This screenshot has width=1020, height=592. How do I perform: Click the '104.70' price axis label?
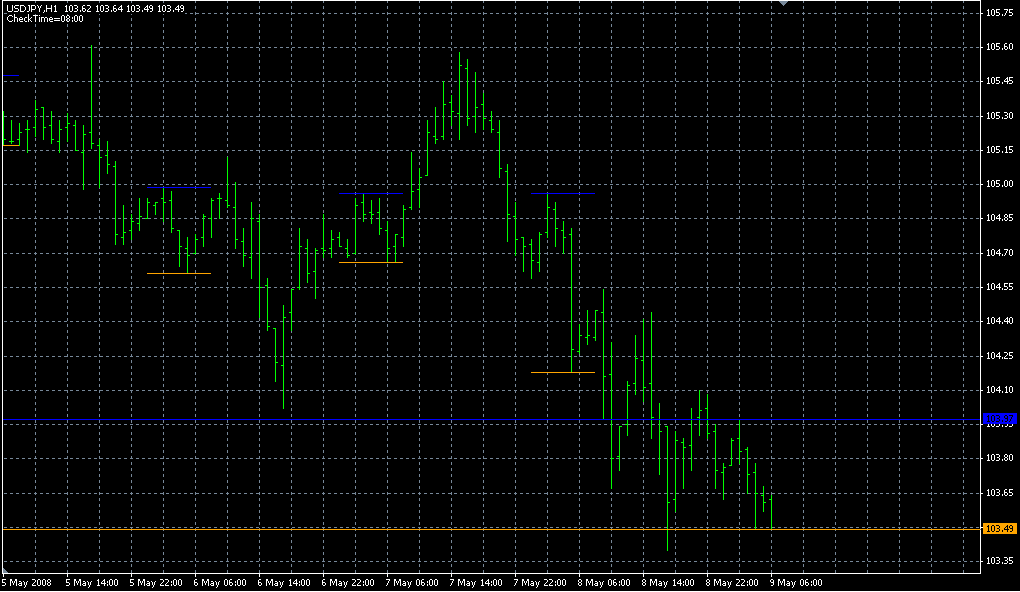[x=1000, y=252]
